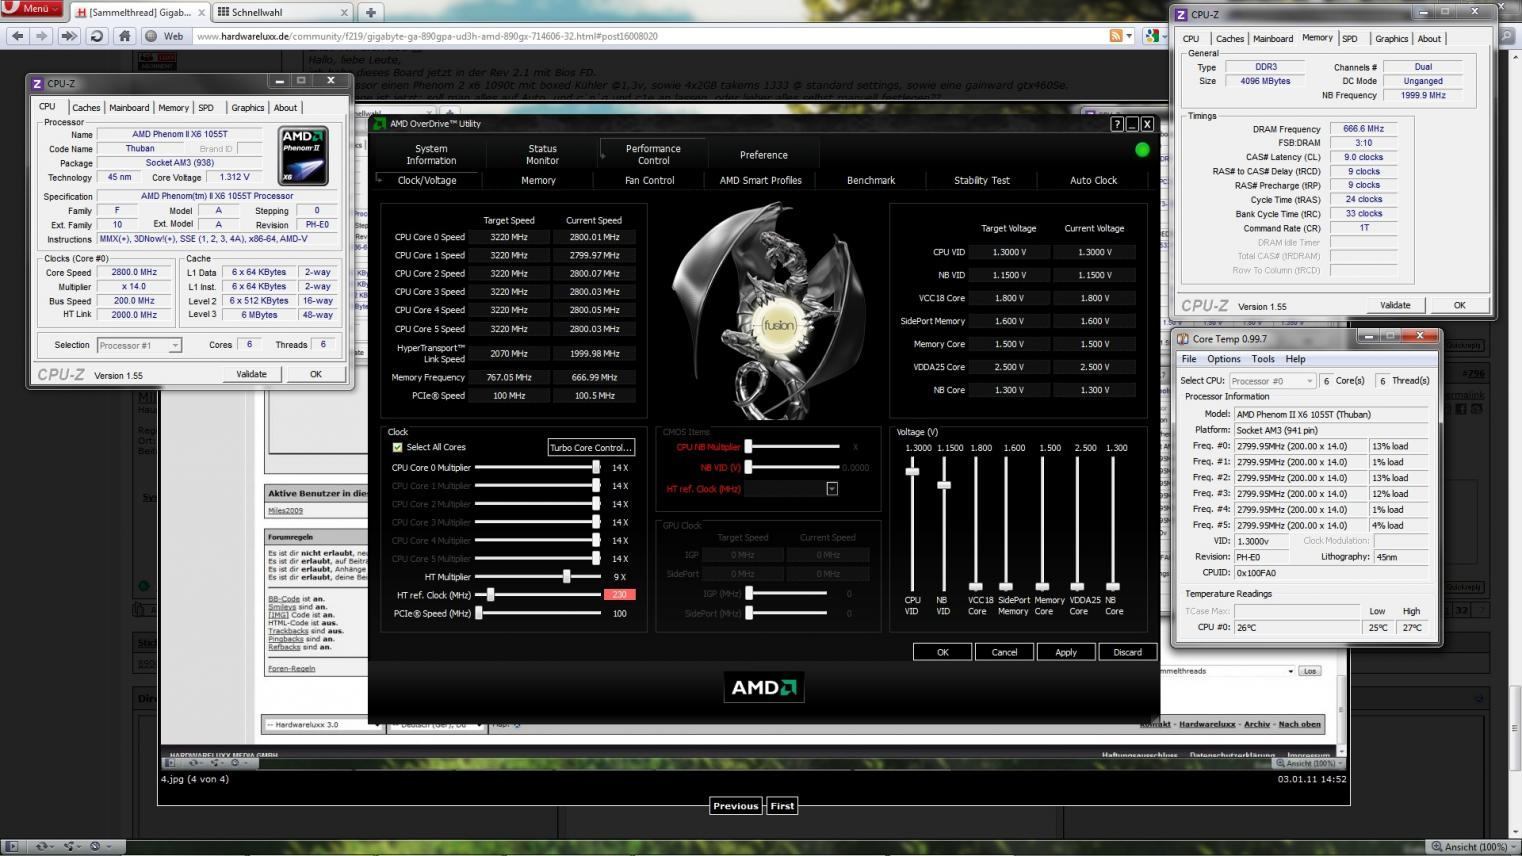Open the Hardwareluxx 3.0 style dropdown
The height and width of the screenshot is (856, 1522).
tap(322, 724)
